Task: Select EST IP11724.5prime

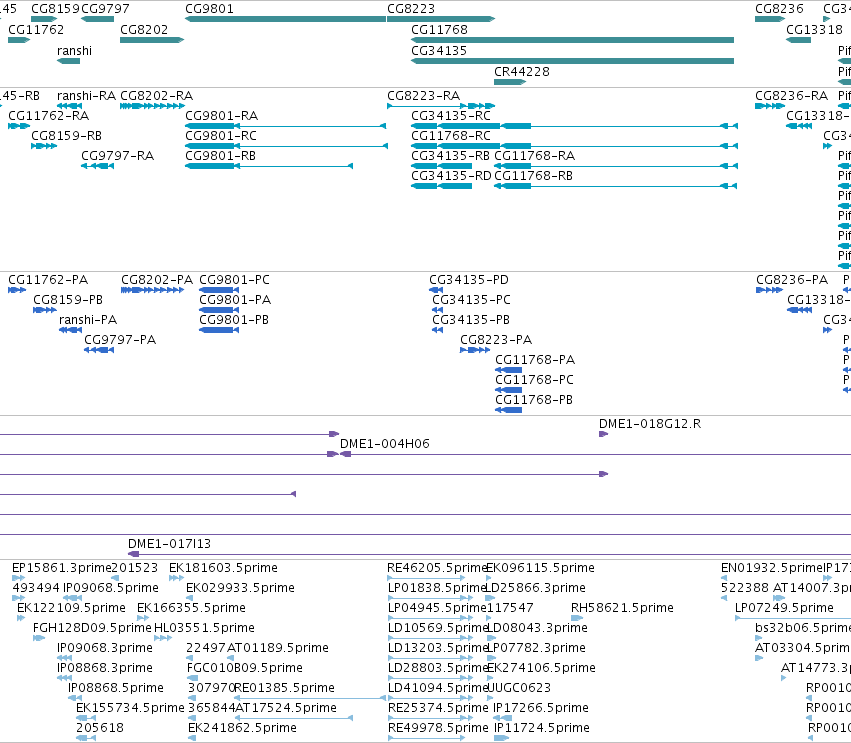Action: (x=541, y=728)
